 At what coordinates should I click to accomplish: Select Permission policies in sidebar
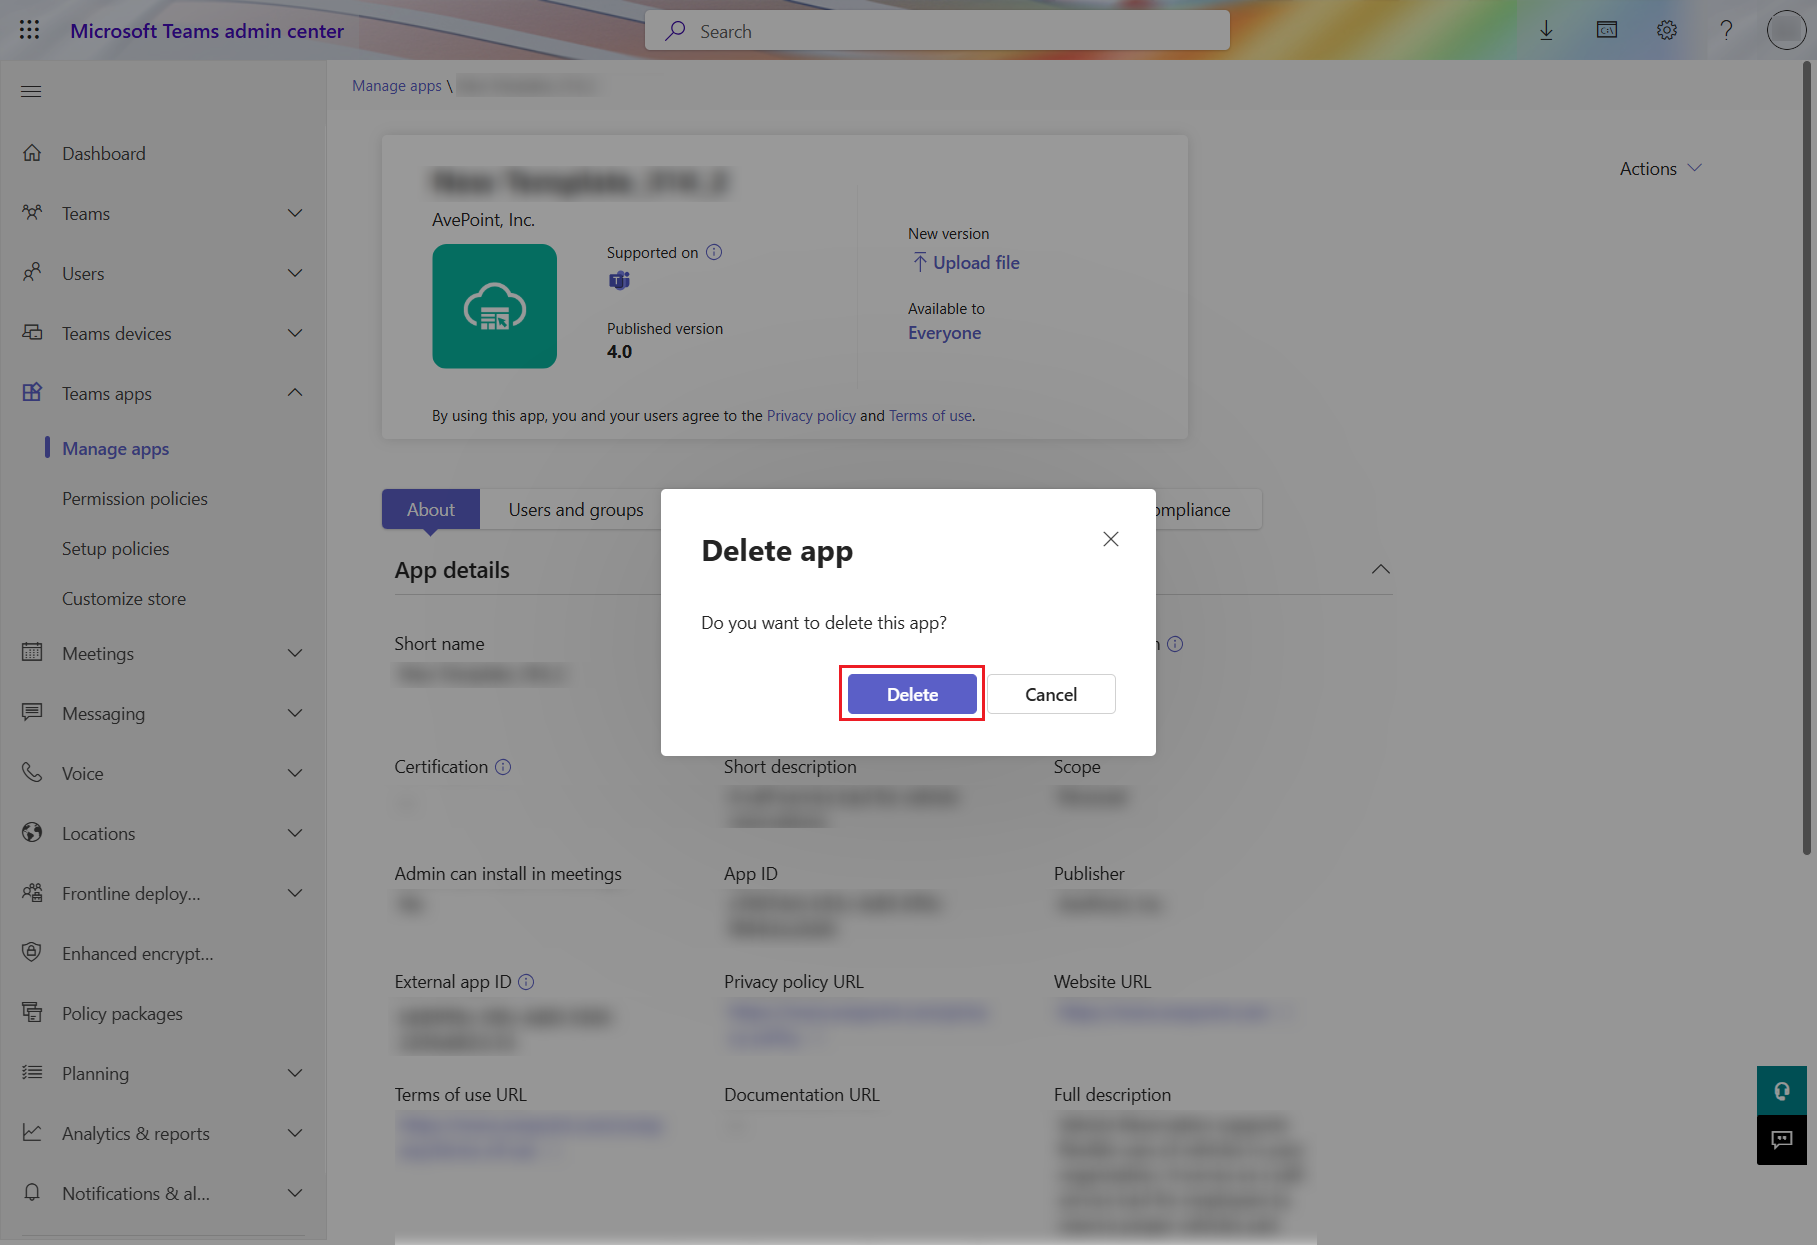tap(135, 499)
